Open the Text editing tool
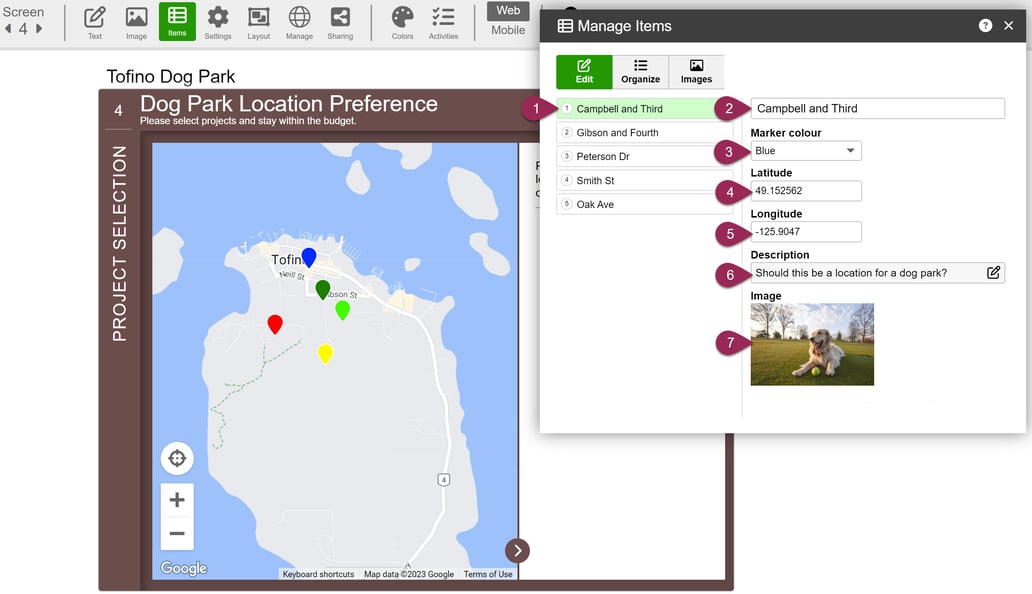 (x=95, y=22)
